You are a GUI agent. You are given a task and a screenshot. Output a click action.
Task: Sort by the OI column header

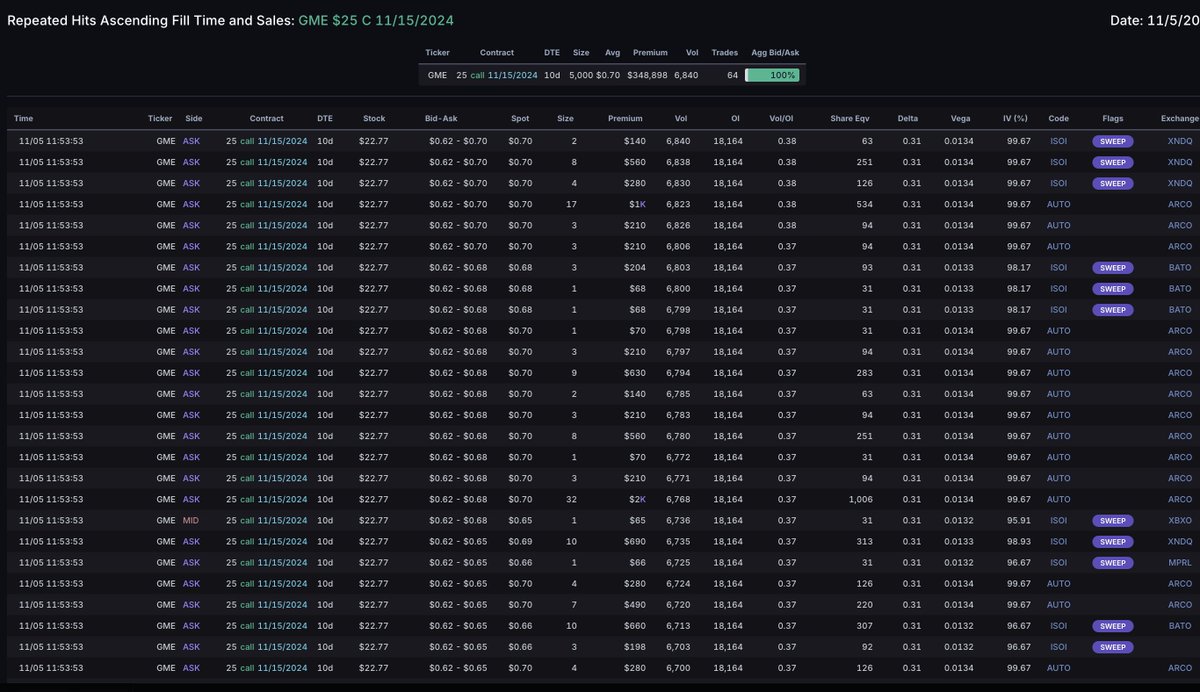(735, 119)
